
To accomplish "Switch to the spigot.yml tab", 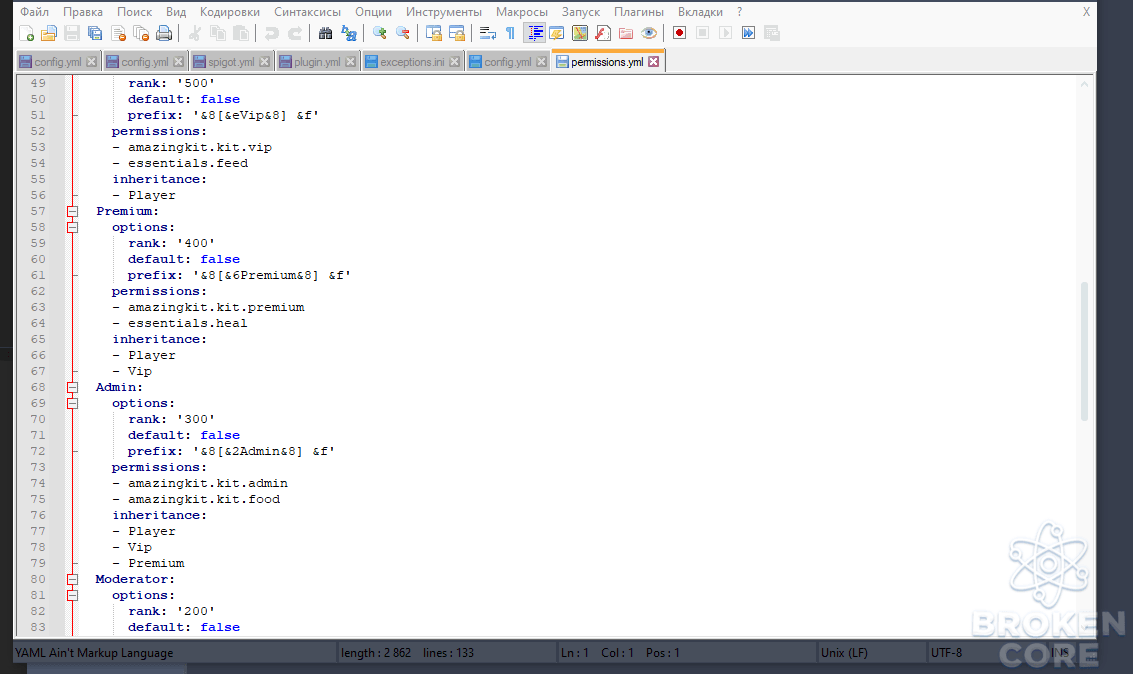I will tap(231, 62).
